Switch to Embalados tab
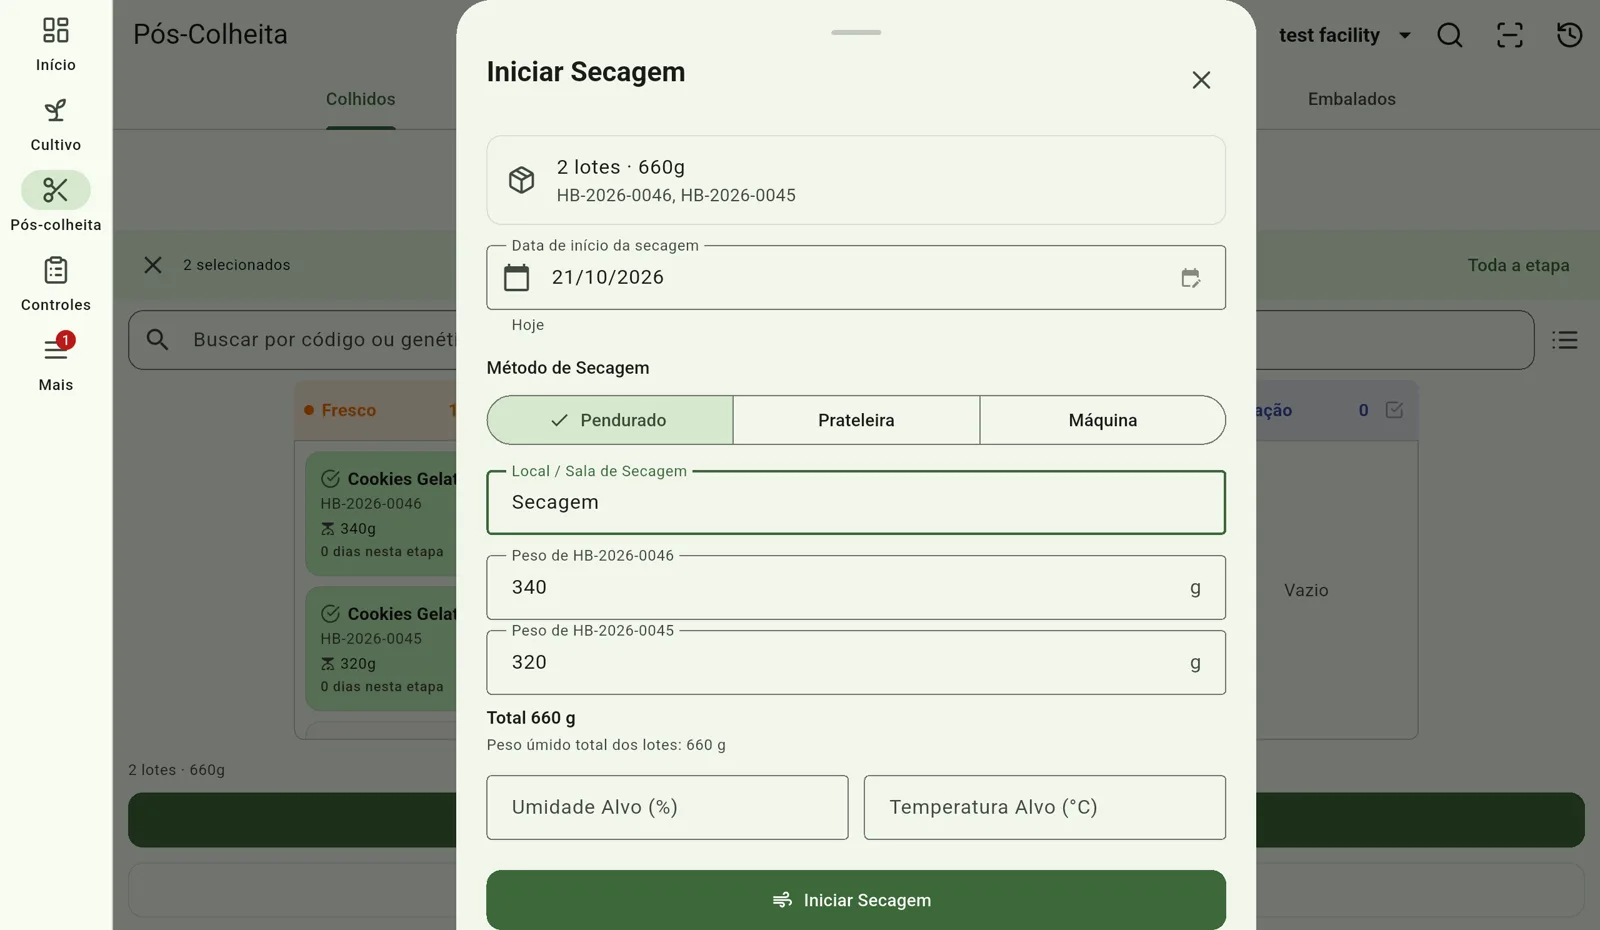Viewport: 1600px width, 930px height. click(x=1352, y=99)
